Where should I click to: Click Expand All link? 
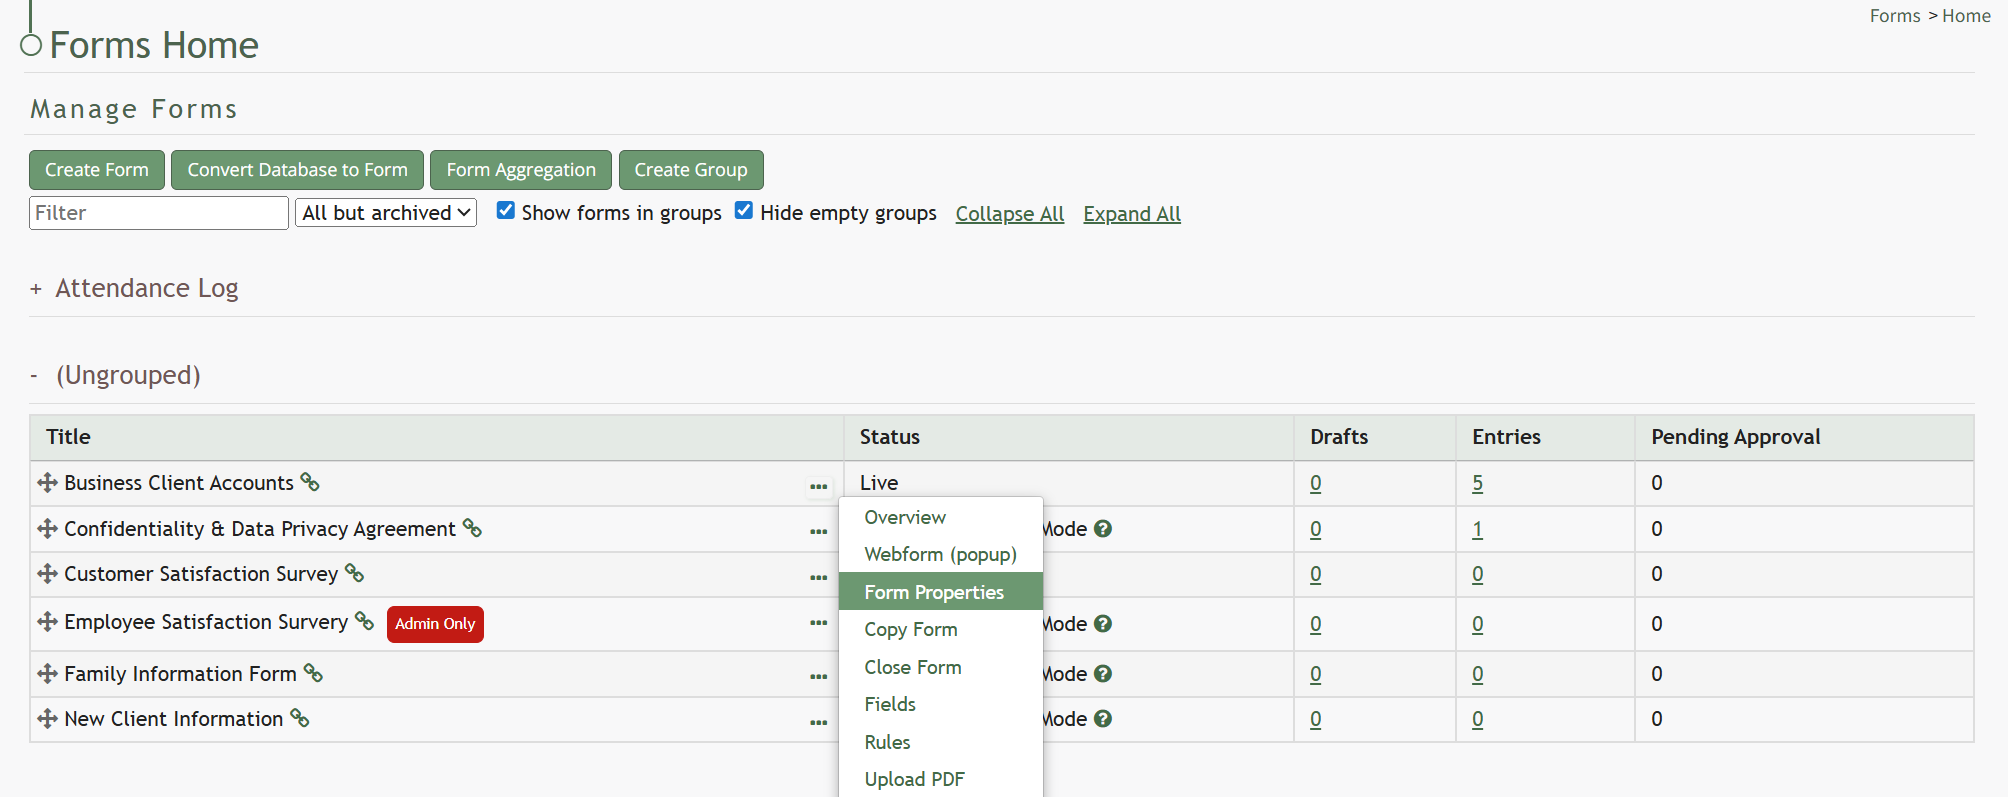pos(1132,214)
